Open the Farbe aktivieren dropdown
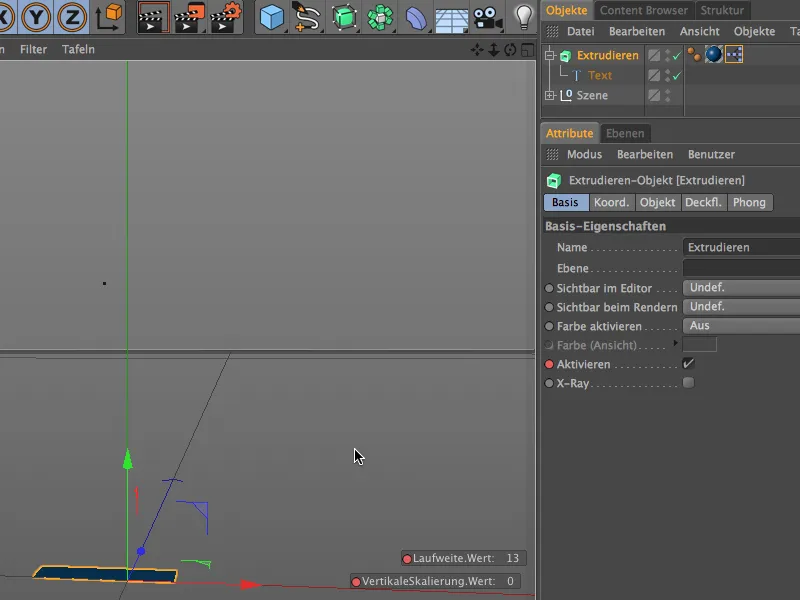This screenshot has width=800, height=600. point(741,326)
